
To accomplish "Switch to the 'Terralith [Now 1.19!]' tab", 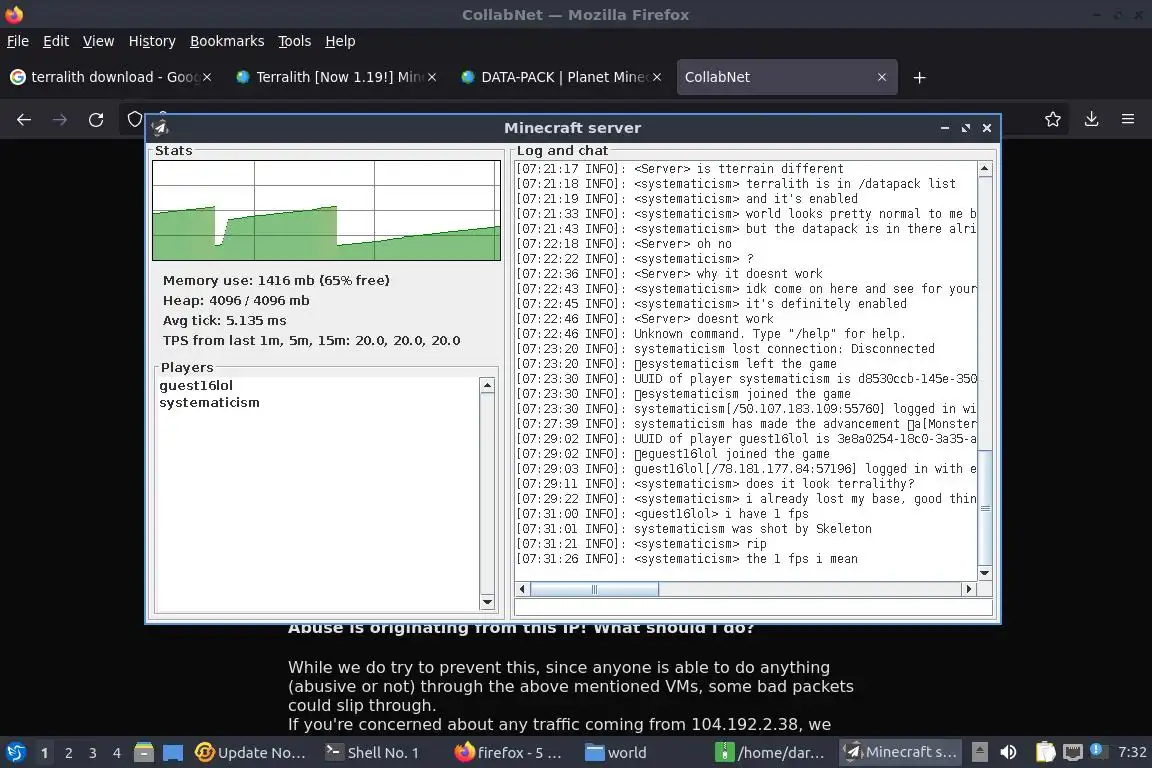I will pyautogui.click(x=335, y=77).
